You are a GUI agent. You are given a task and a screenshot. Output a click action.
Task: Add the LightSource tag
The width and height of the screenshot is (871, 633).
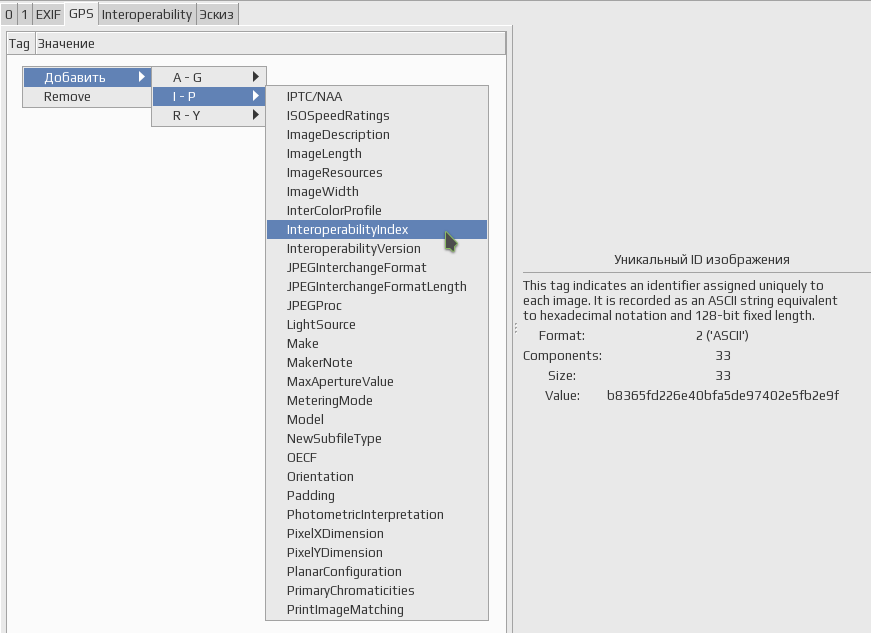click(377, 324)
